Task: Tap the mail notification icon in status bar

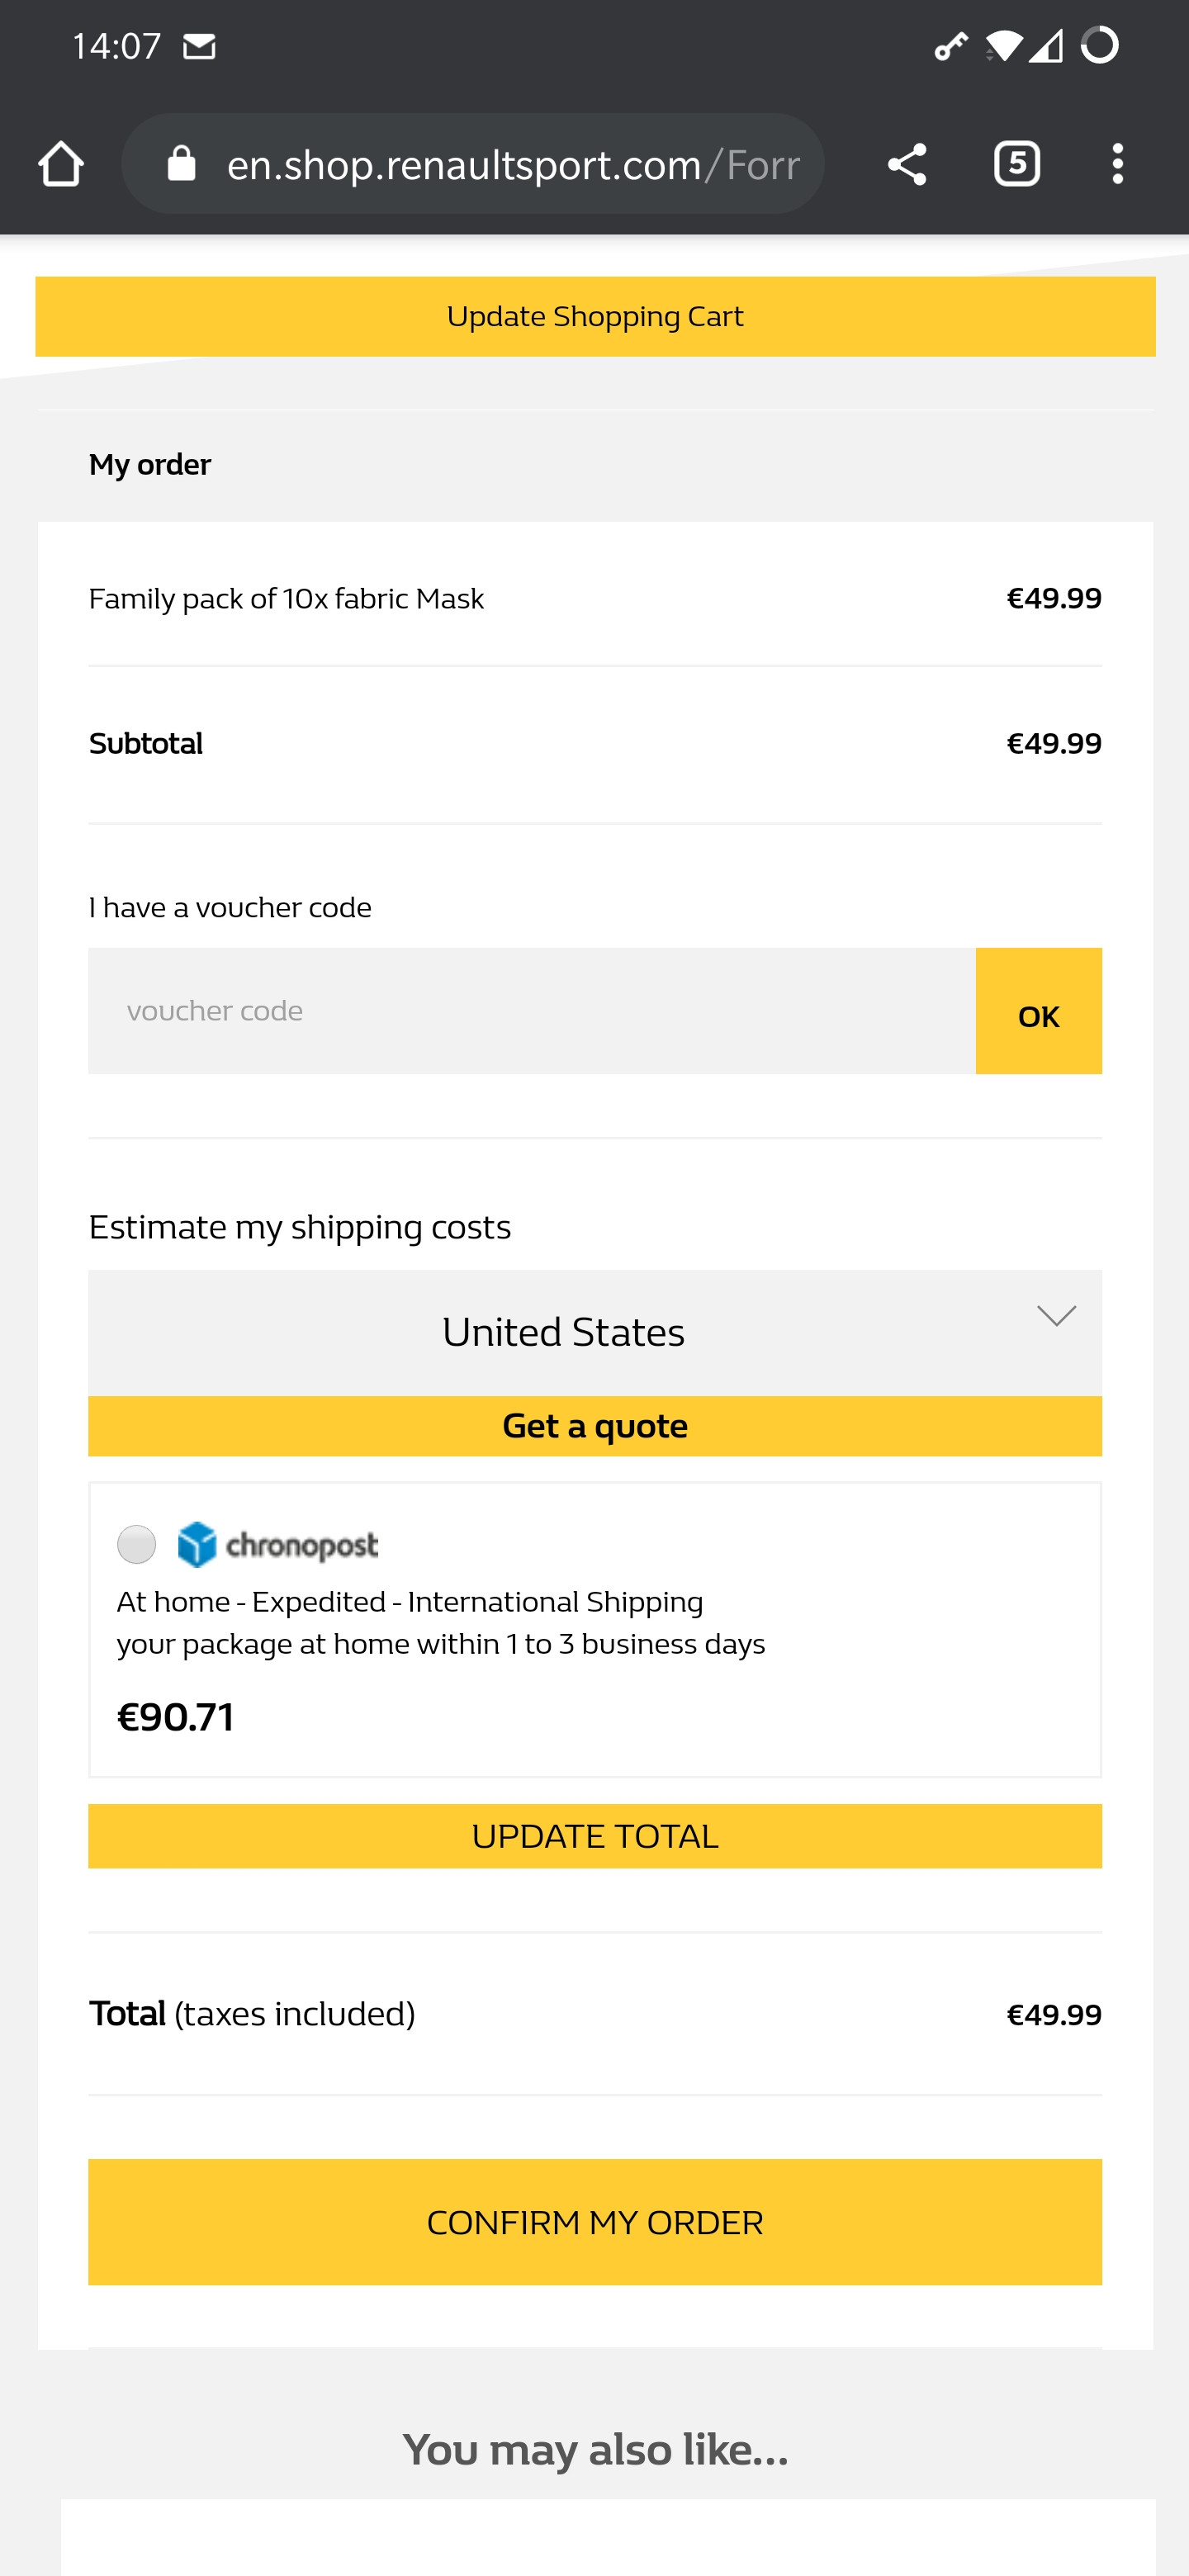Action: tap(200, 46)
